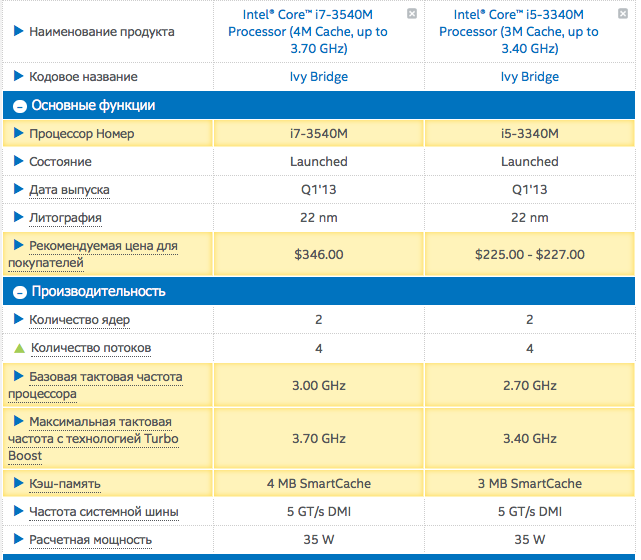Select the i7-3540M processor number cell
This screenshot has width=641, height=560.
(x=319, y=133)
